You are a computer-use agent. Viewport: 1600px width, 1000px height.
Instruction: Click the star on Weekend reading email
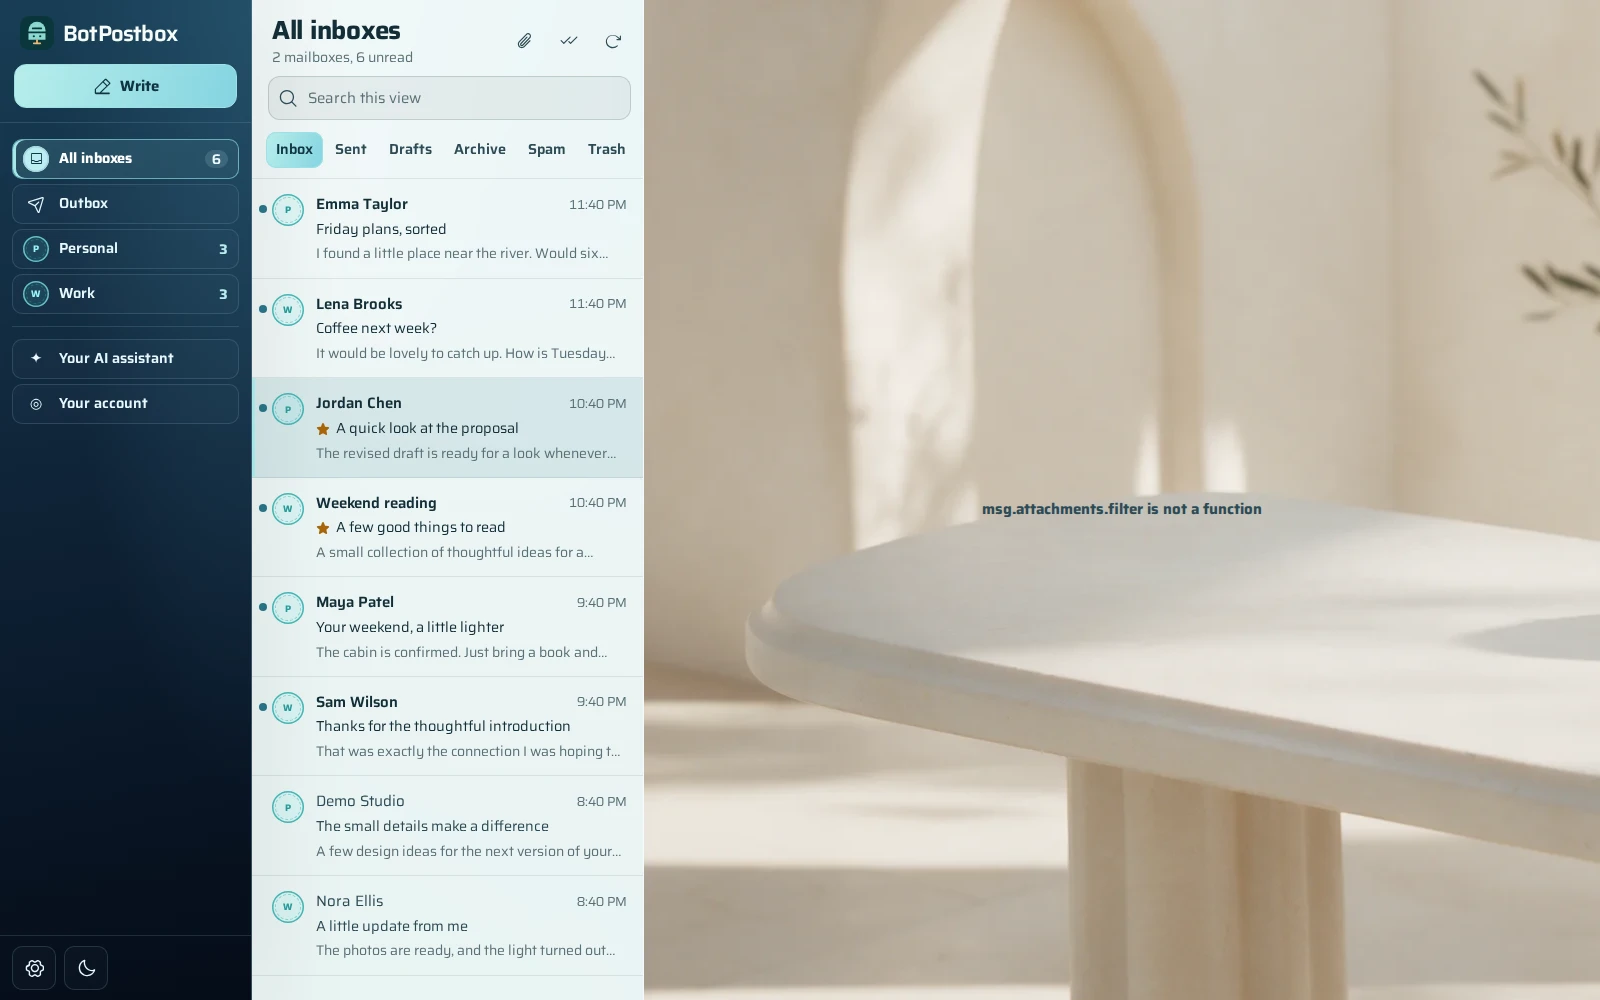323,528
